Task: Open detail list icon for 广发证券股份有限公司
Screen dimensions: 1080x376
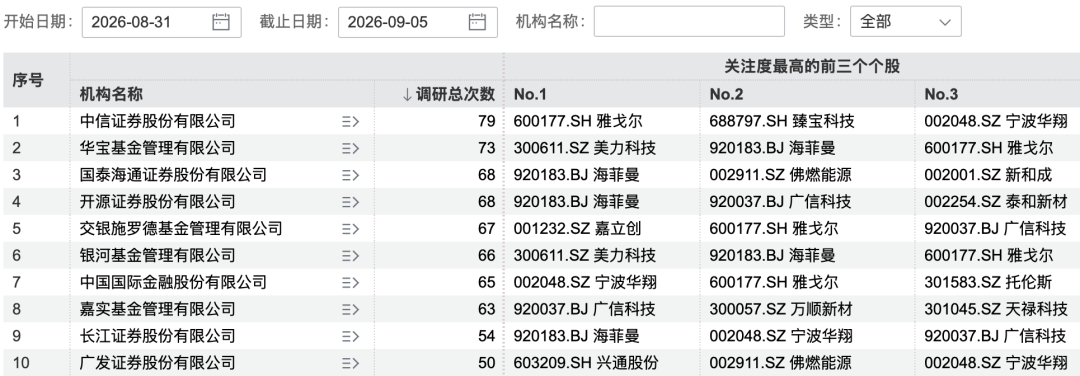Action: pos(350,364)
